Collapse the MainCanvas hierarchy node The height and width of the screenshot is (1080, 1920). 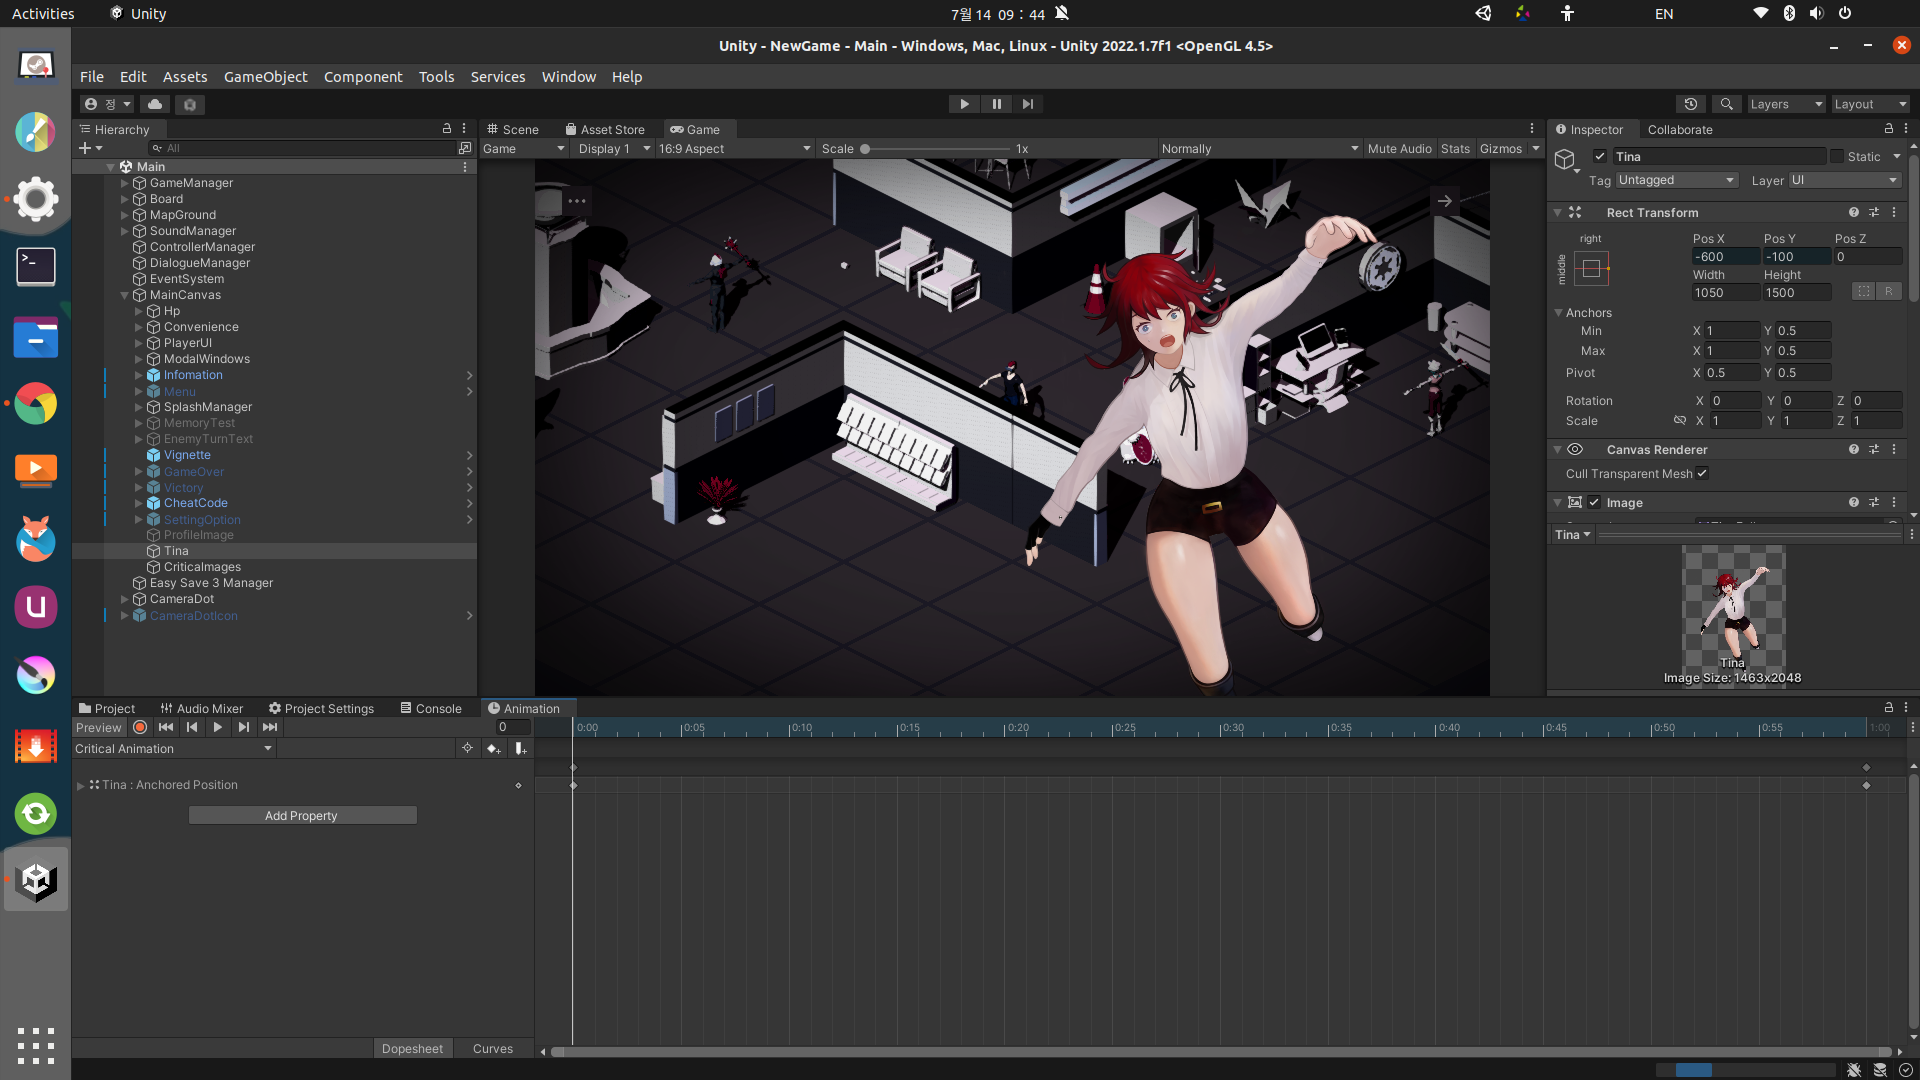pos(125,295)
